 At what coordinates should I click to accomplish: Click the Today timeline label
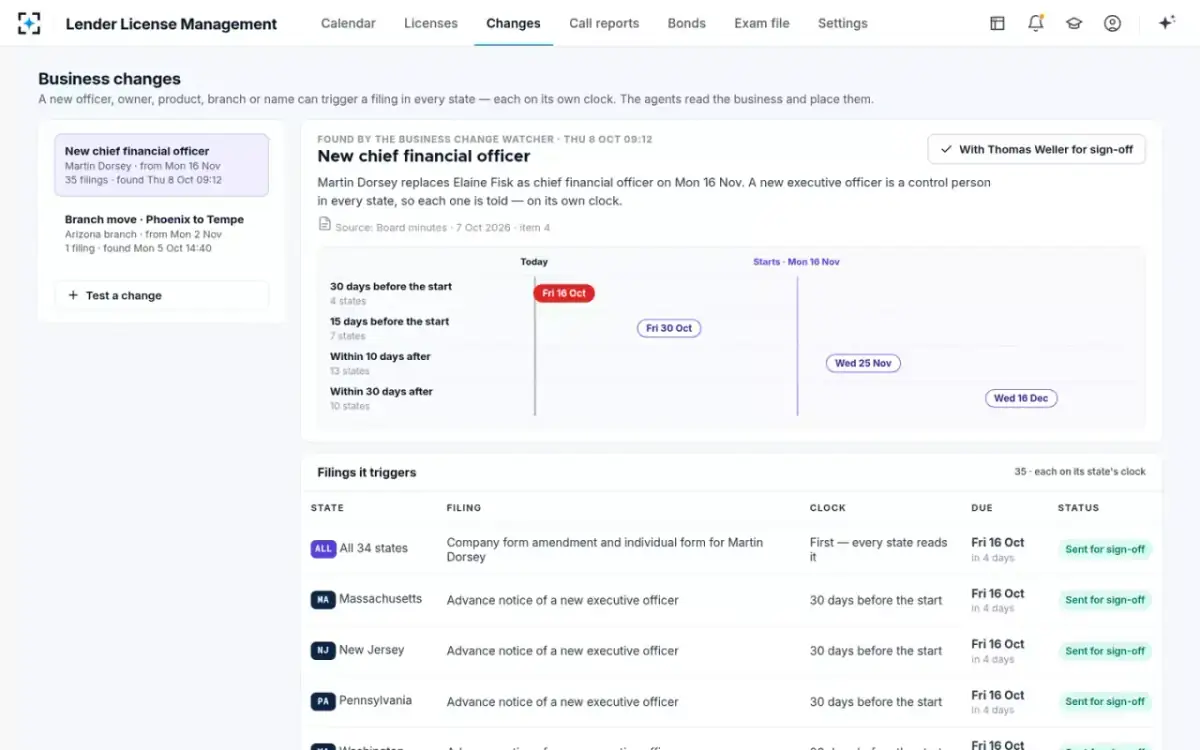[x=534, y=262]
